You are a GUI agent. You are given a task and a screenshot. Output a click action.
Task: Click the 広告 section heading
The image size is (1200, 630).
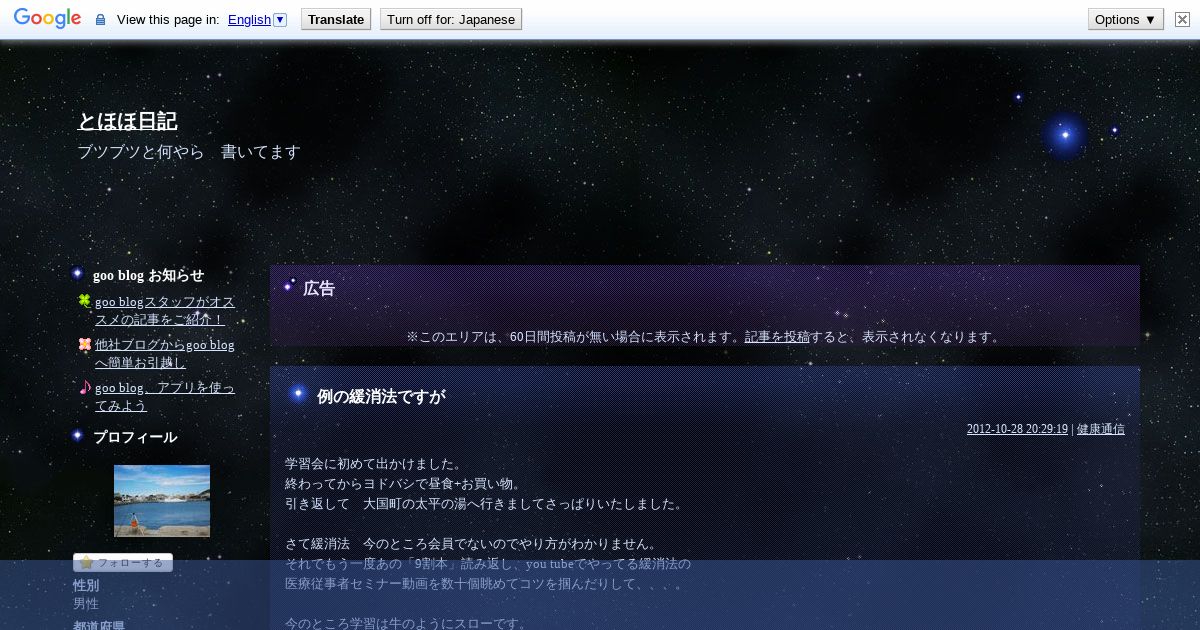(319, 289)
